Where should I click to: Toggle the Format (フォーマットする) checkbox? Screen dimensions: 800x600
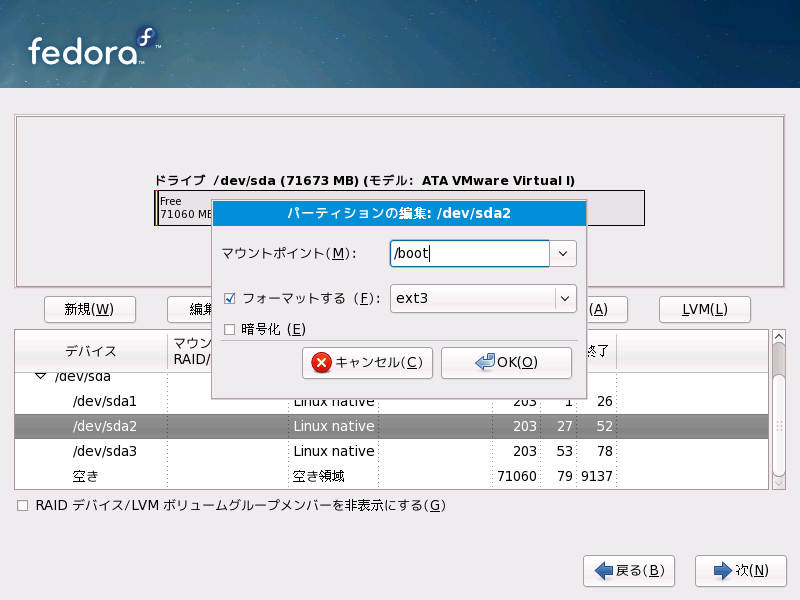(x=230, y=298)
